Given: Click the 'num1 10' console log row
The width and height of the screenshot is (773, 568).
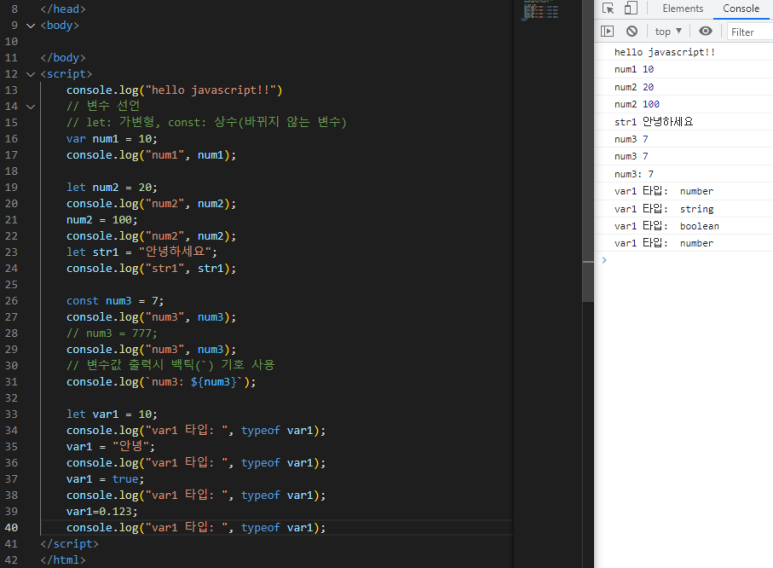Looking at the screenshot, I should pos(683,70).
